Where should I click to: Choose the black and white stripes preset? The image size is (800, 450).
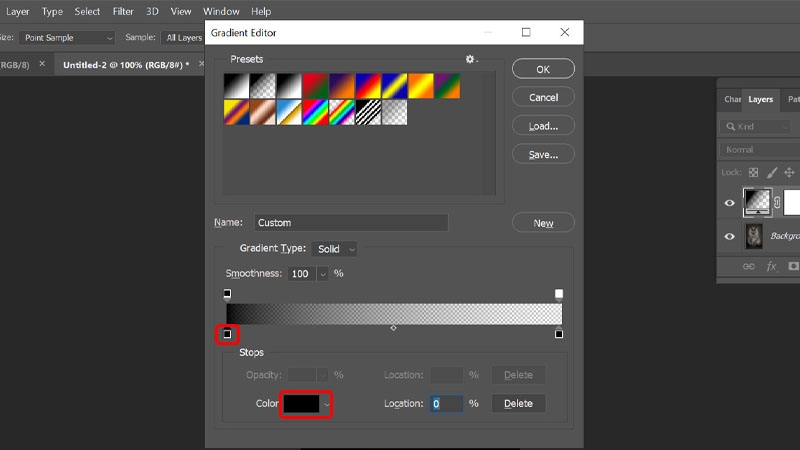click(x=368, y=112)
